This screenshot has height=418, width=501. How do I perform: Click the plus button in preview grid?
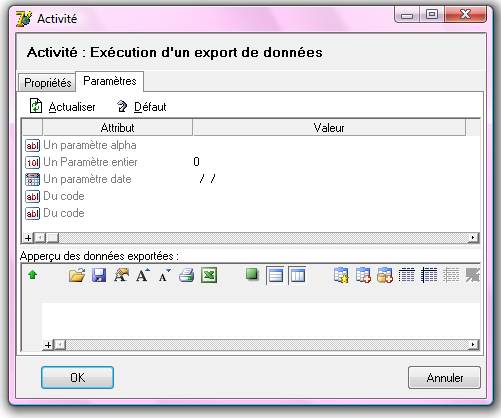(x=48, y=345)
